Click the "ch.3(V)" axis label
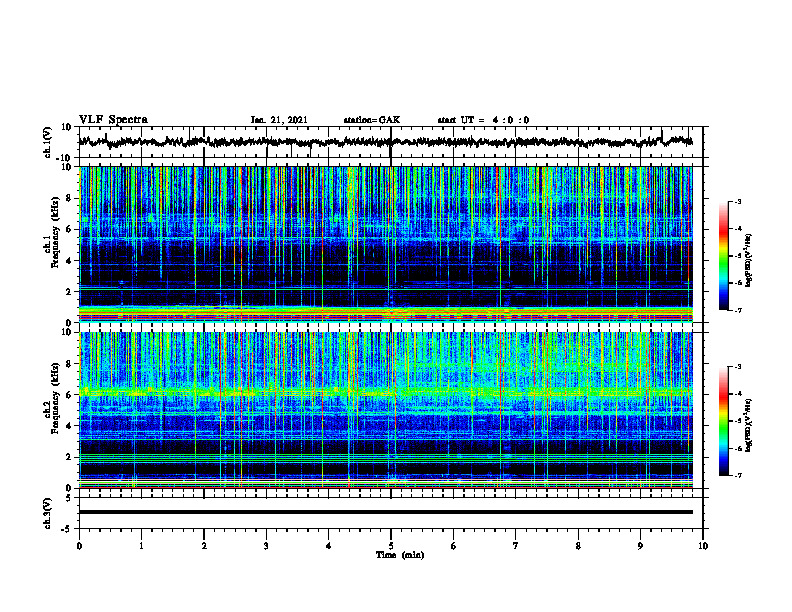The height and width of the screenshot is (612, 792). click(x=48, y=513)
